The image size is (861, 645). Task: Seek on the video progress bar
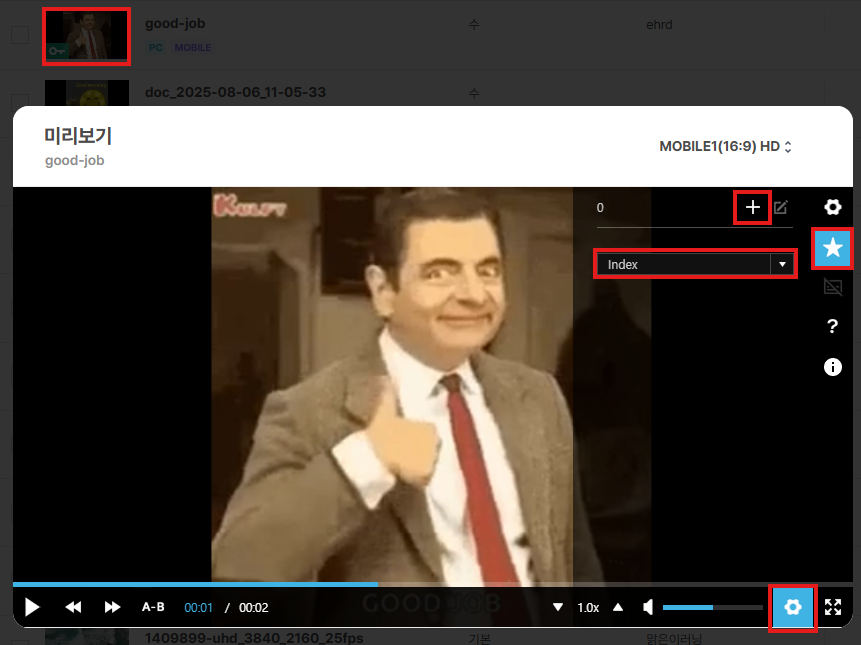[x=433, y=584]
